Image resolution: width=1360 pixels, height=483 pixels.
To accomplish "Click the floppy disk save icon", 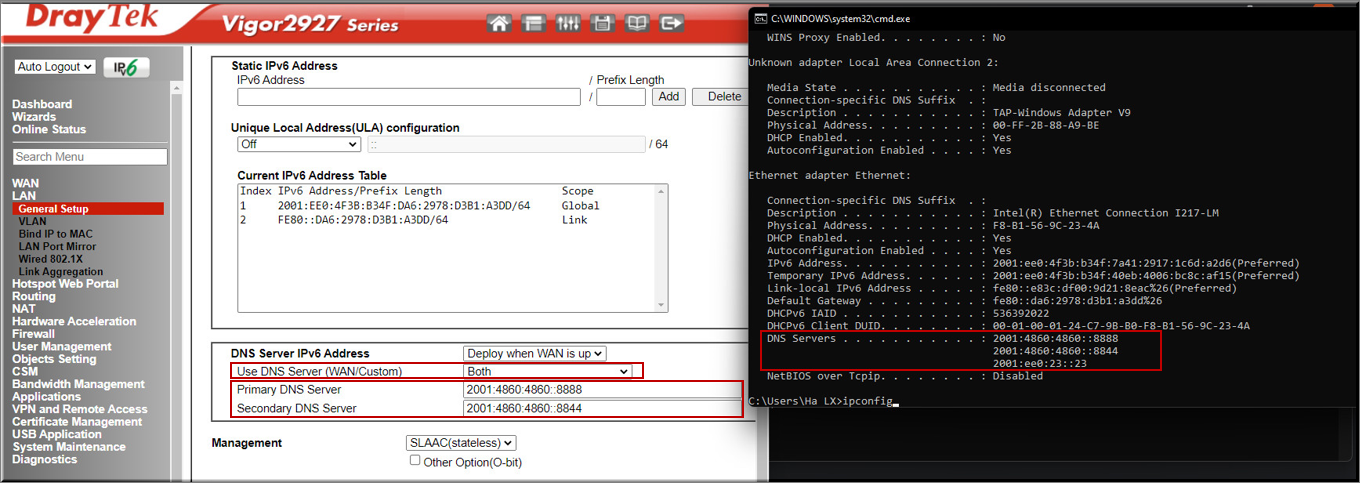I will (x=602, y=23).
